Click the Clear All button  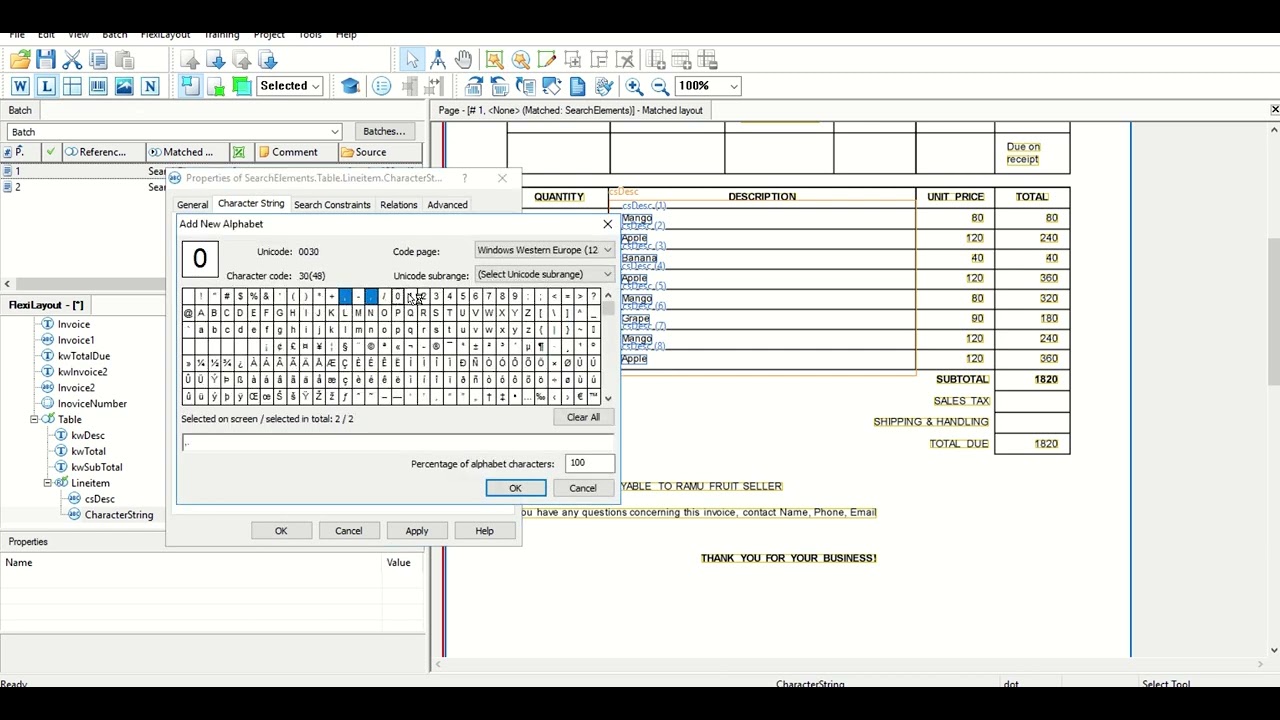(x=583, y=418)
